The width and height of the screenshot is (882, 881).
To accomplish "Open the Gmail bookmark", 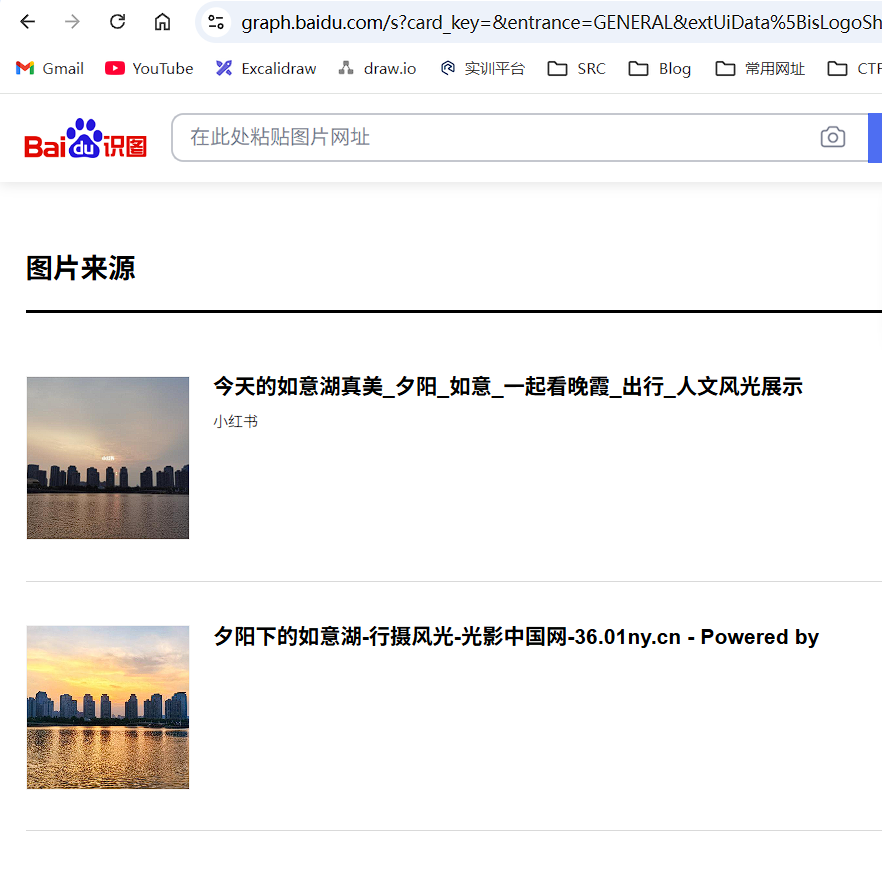I will tap(50, 68).
